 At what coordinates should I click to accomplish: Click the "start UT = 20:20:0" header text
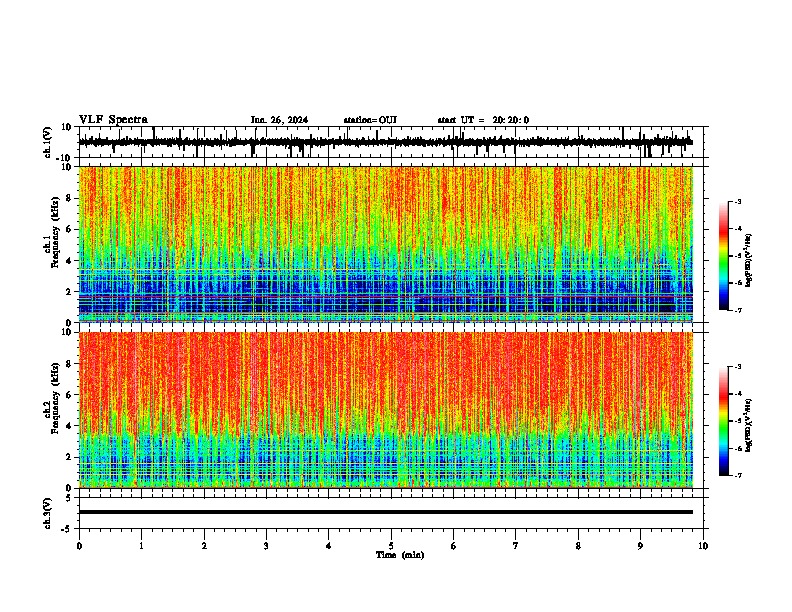pyautogui.click(x=483, y=120)
